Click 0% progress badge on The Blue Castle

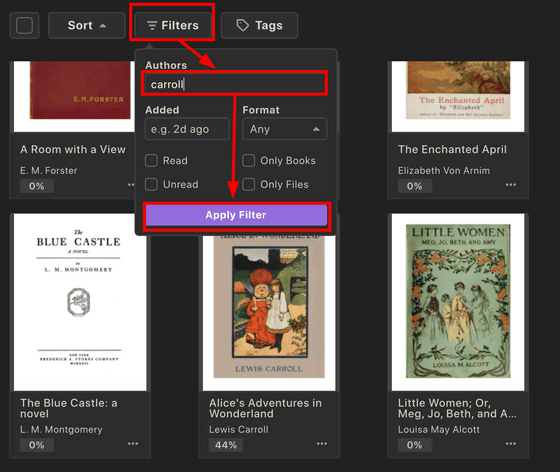36,445
